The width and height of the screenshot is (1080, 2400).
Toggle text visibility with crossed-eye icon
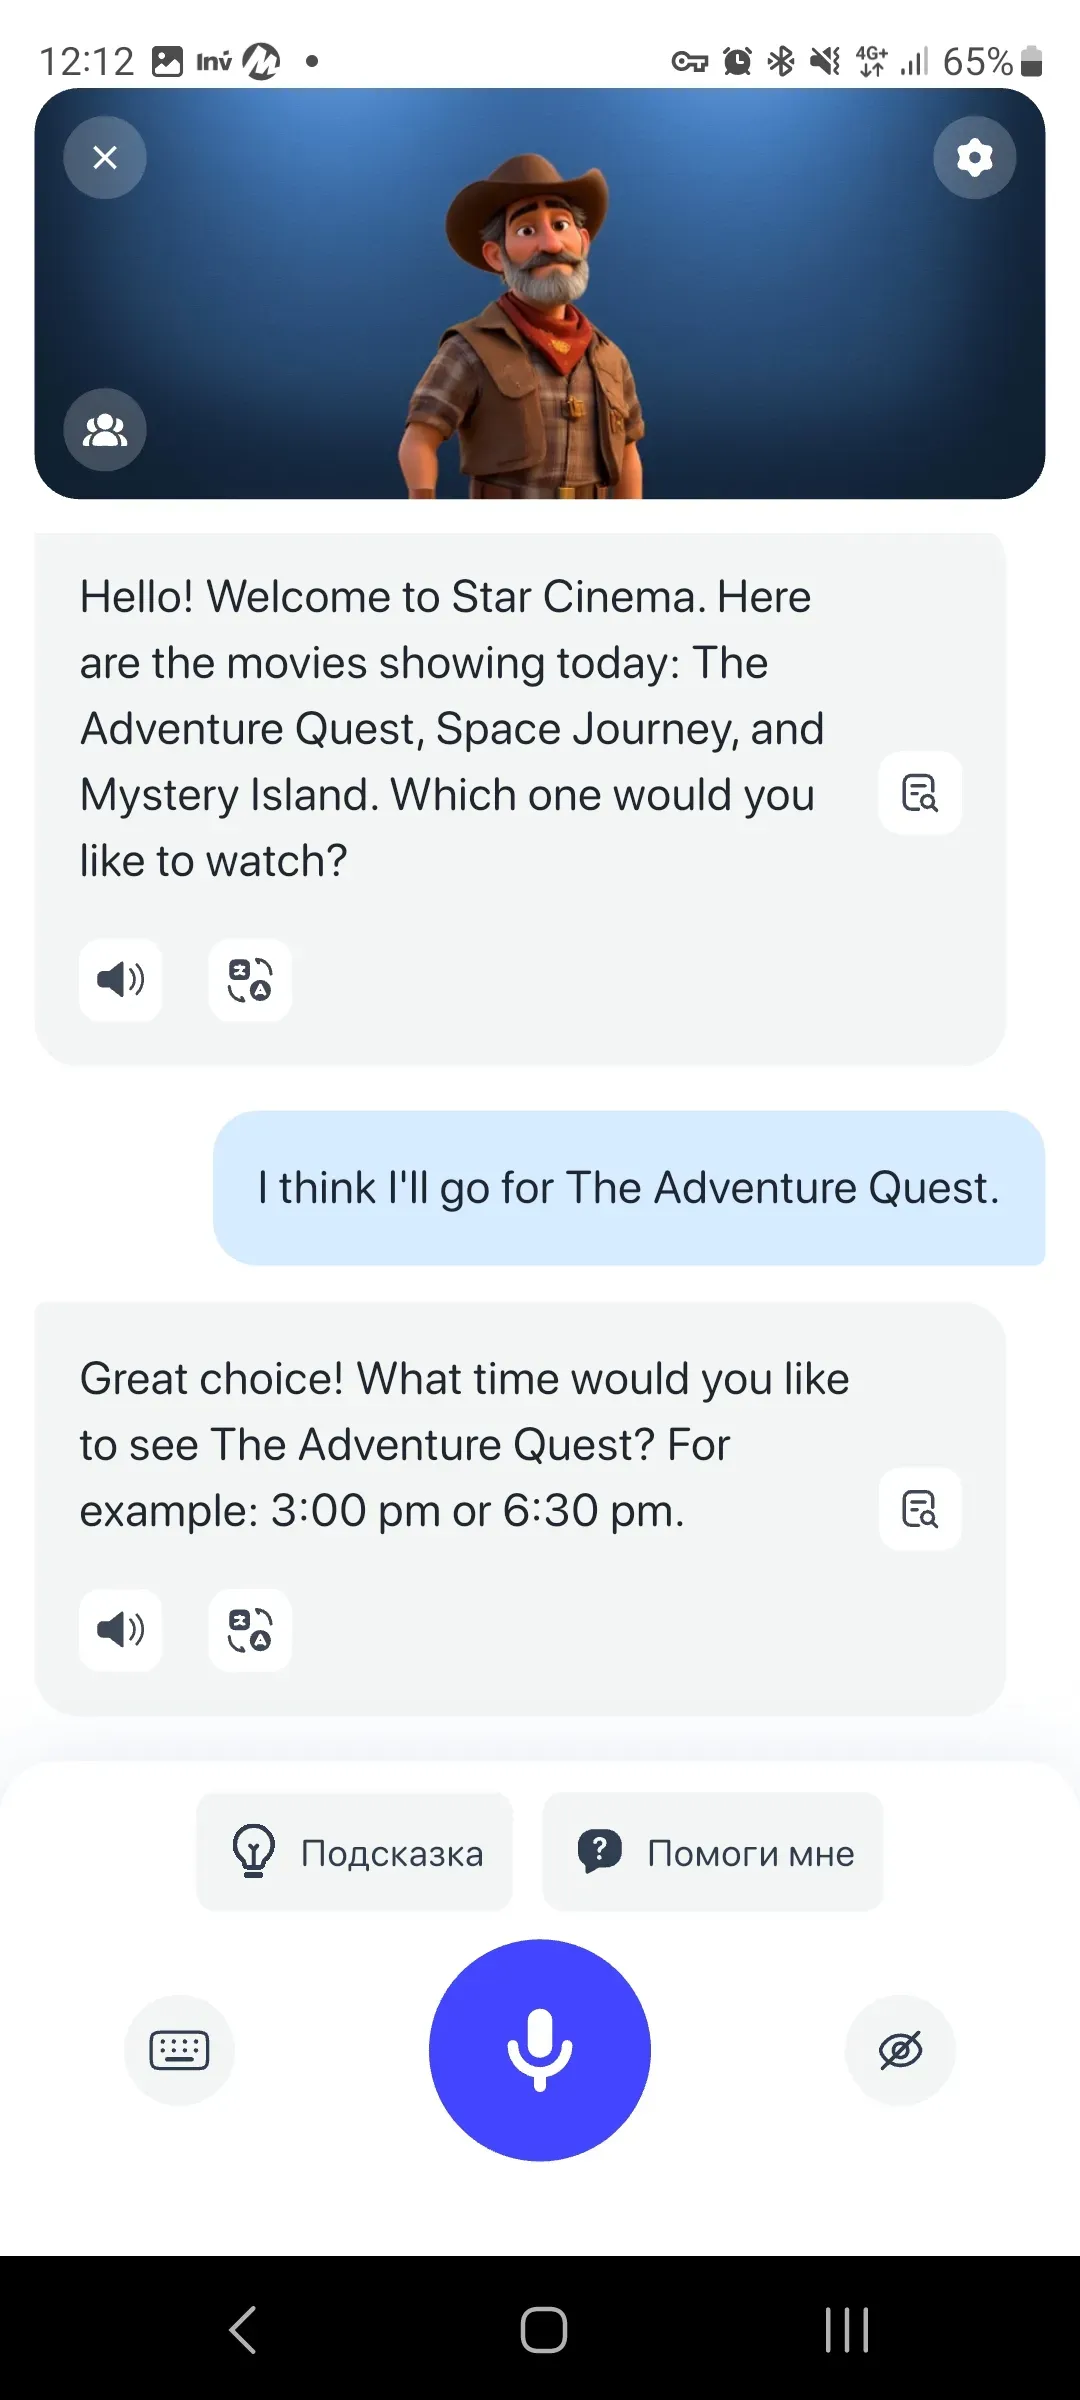[900, 2050]
